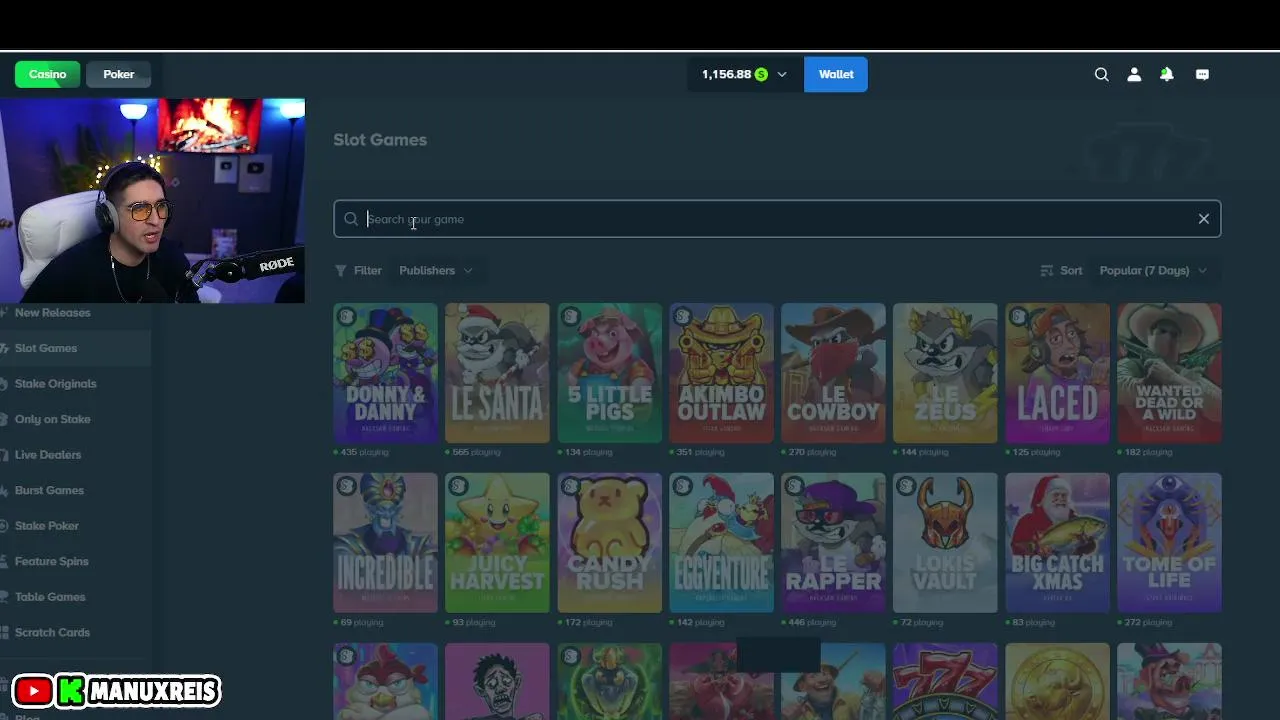Image resolution: width=1280 pixels, height=720 pixels.
Task: Switch to the Casino tab
Action: (x=47, y=74)
